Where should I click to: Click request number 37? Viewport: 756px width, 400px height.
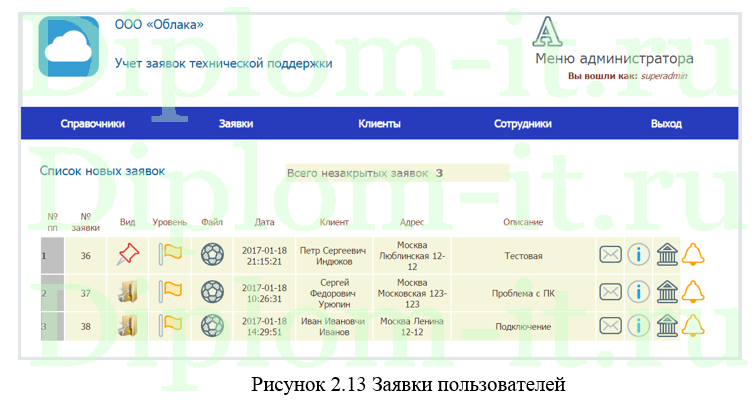click(x=85, y=293)
